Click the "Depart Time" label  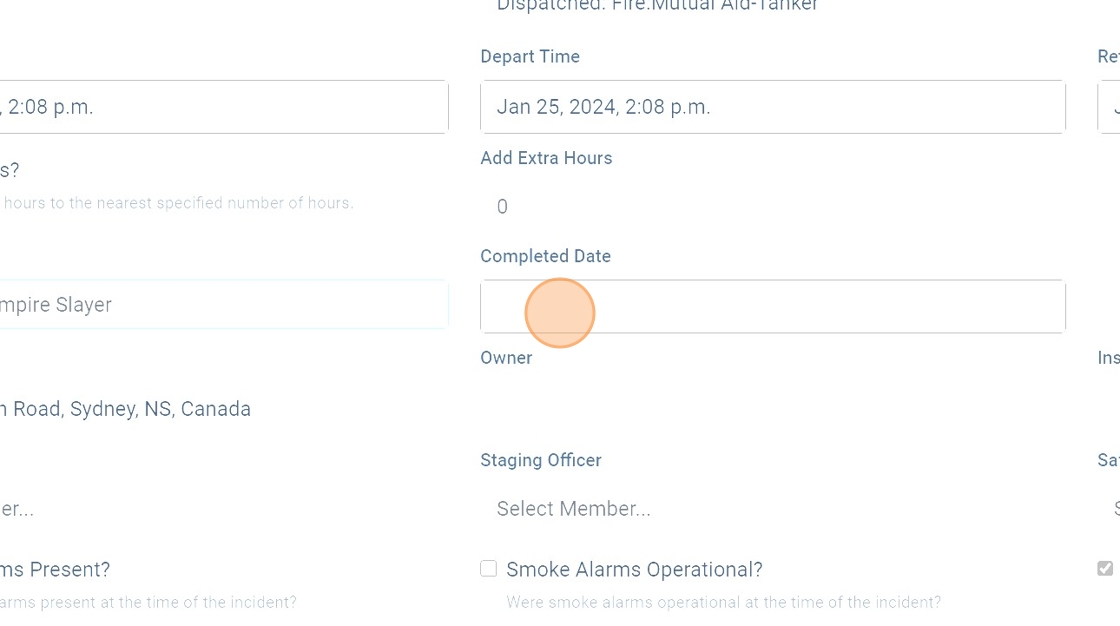click(530, 57)
